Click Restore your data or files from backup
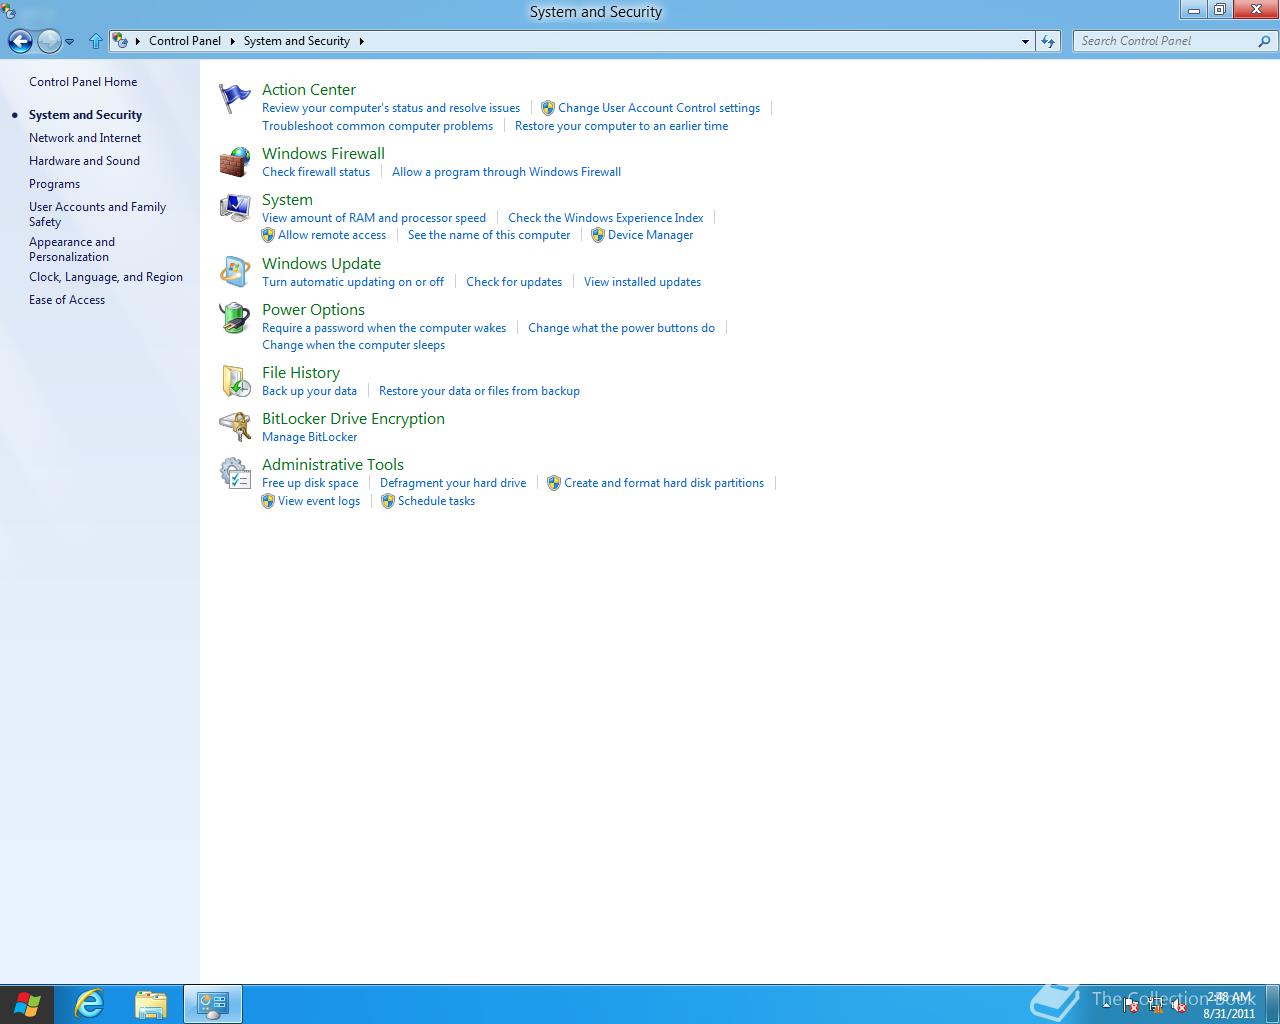Viewport: 1280px width, 1024px height. [479, 391]
